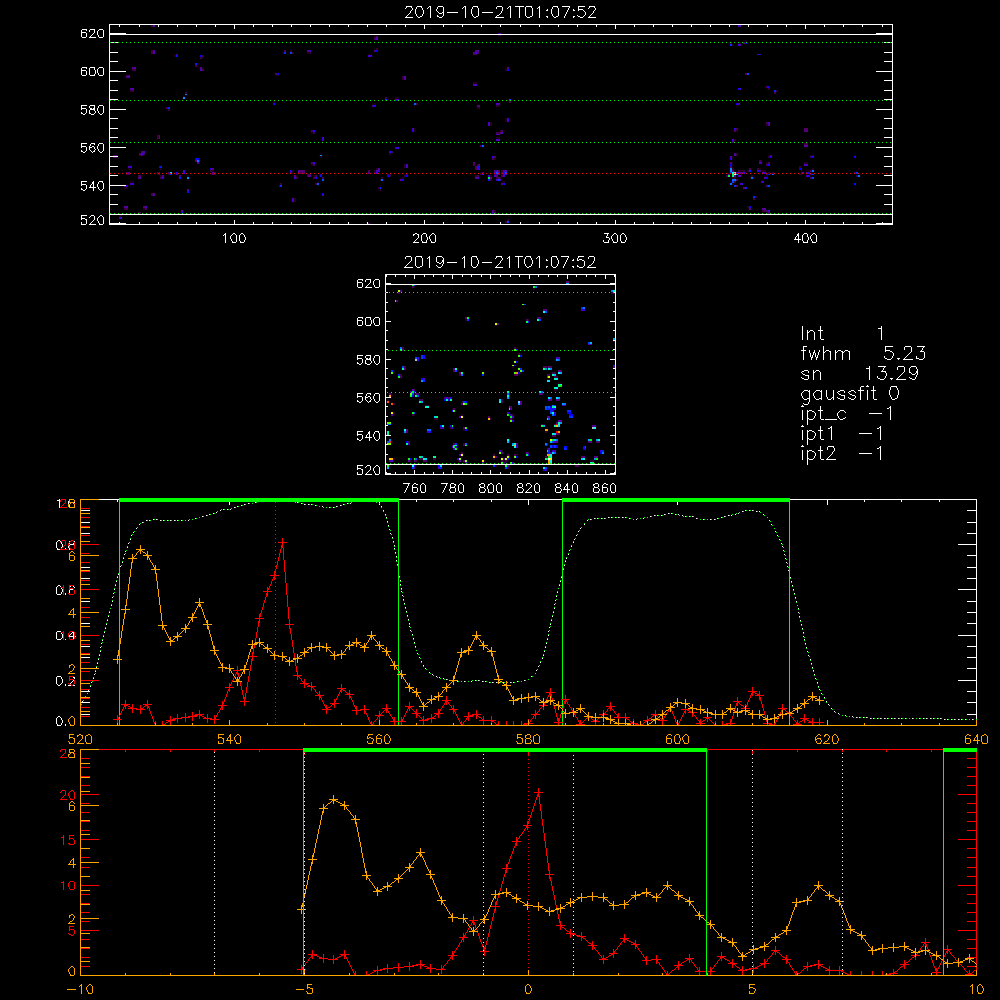Click the orange curve's highest peak near 528
This screenshot has height=1000, width=1000.
140,549
